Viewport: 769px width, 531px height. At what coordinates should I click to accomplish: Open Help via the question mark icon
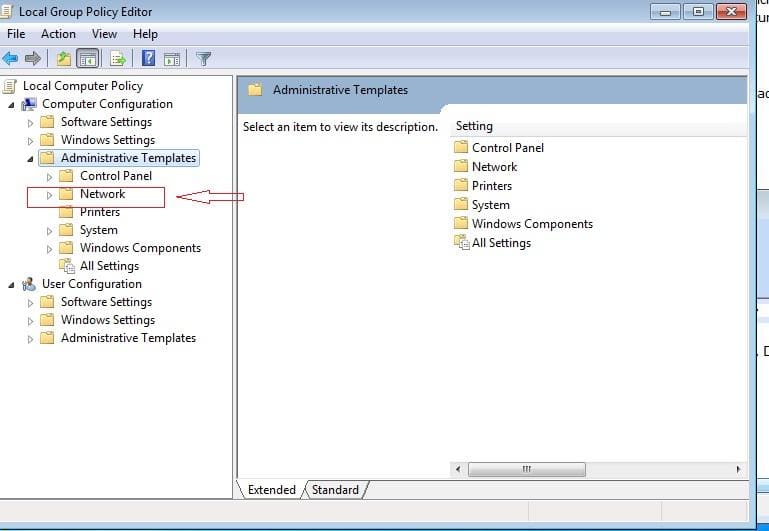coord(148,58)
